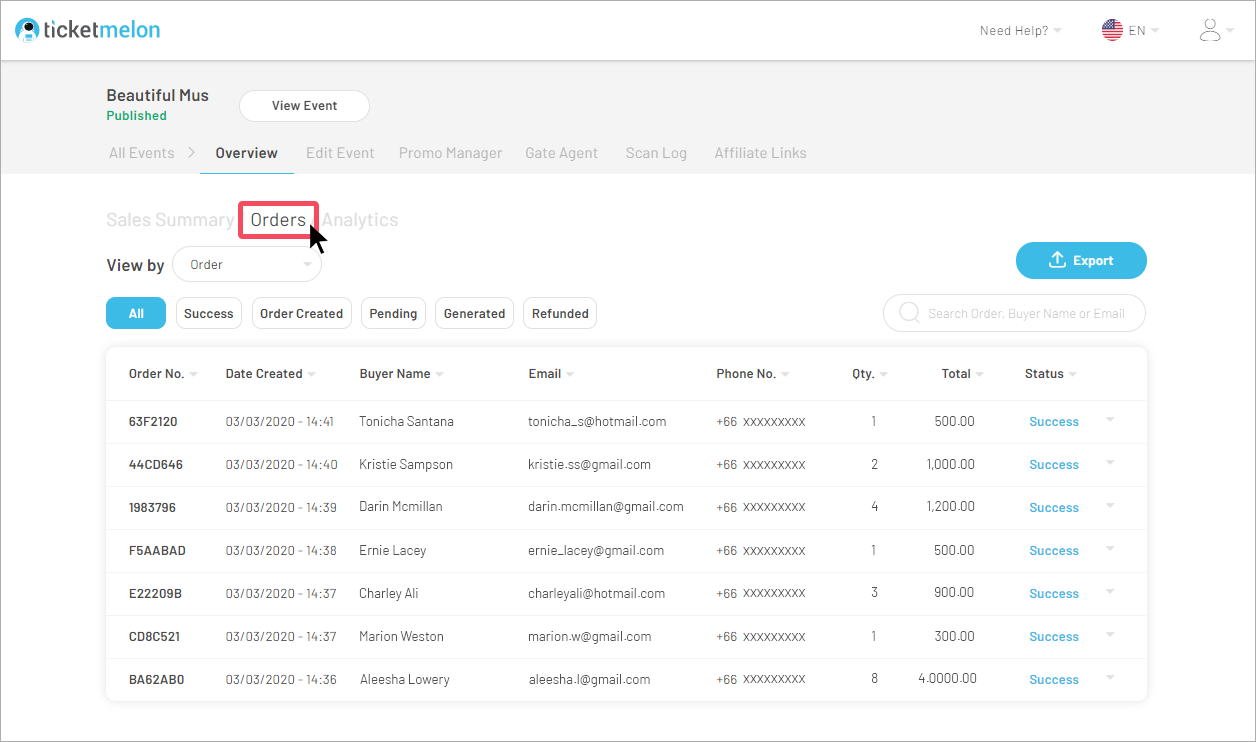Focus the Search Order, Buyer Name field
Screen dimensions: 1256x742
click(1014, 313)
